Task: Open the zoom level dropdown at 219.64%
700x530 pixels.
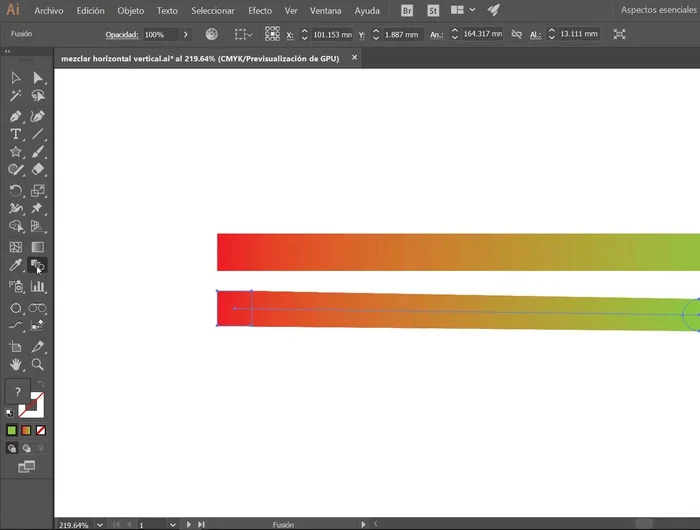Action: click(98, 524)
